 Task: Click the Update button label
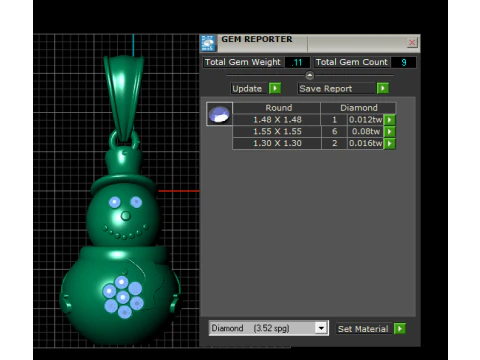249,89
